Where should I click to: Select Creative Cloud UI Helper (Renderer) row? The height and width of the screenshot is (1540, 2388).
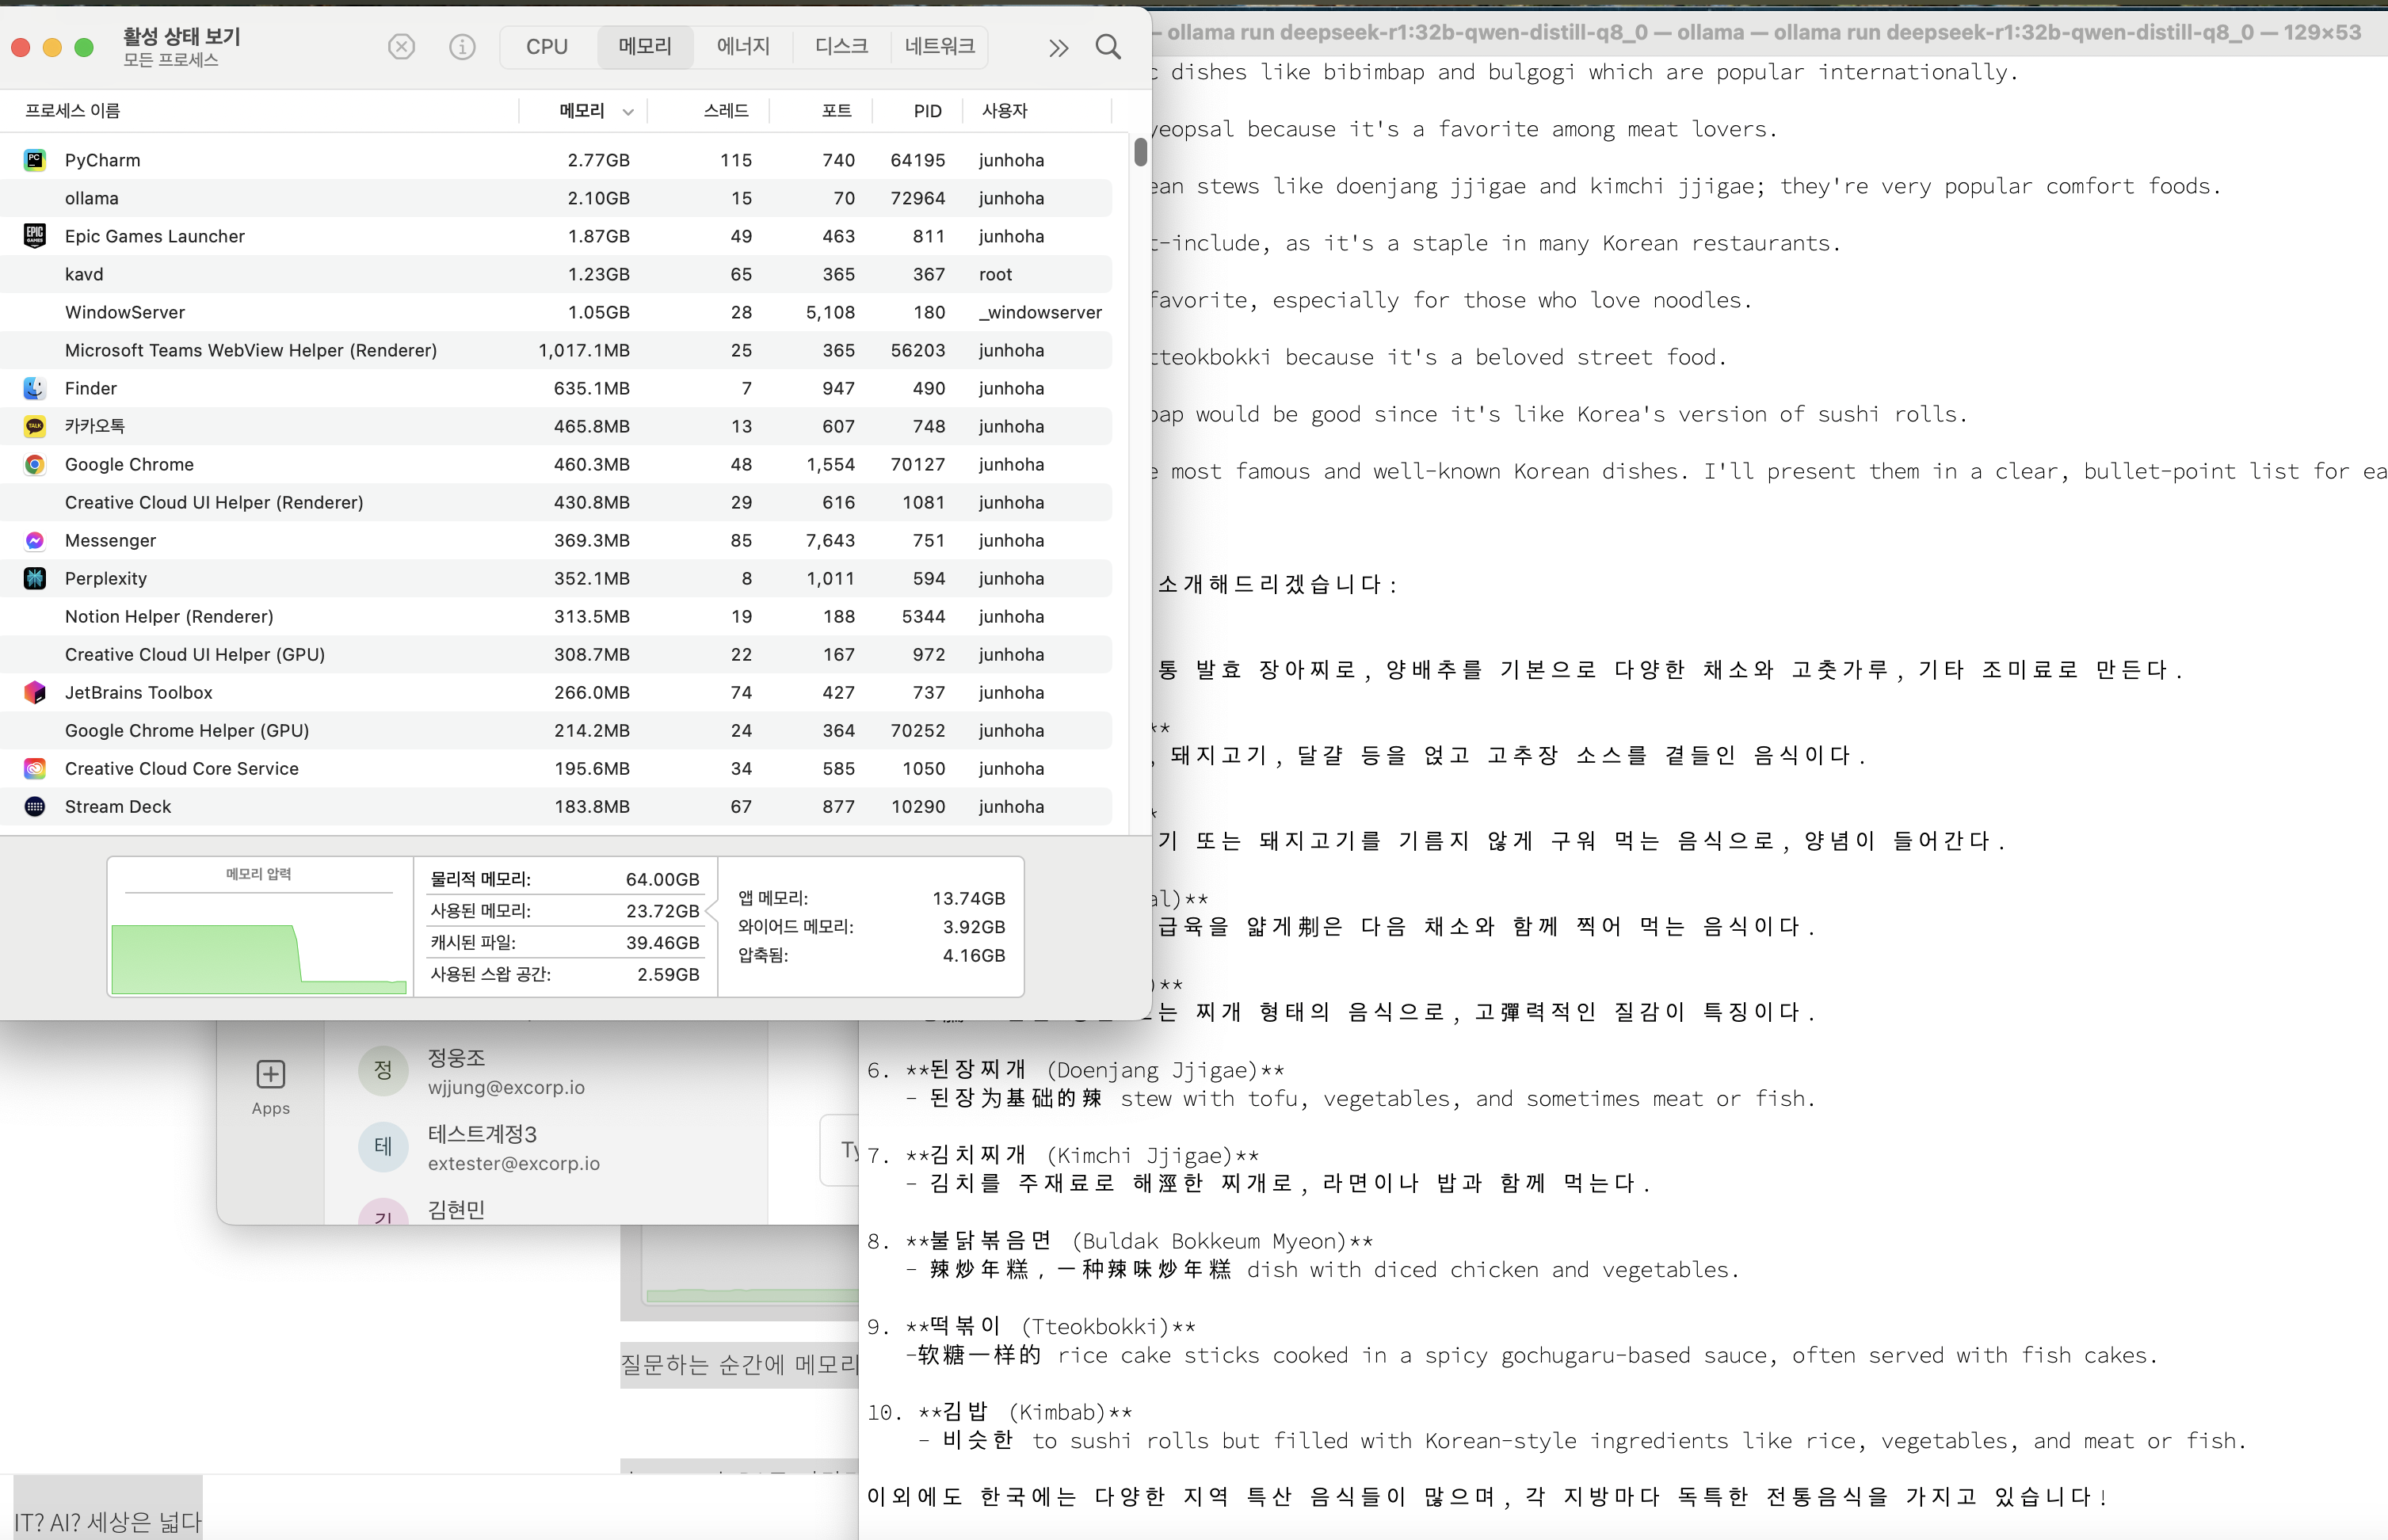(556, 502)
